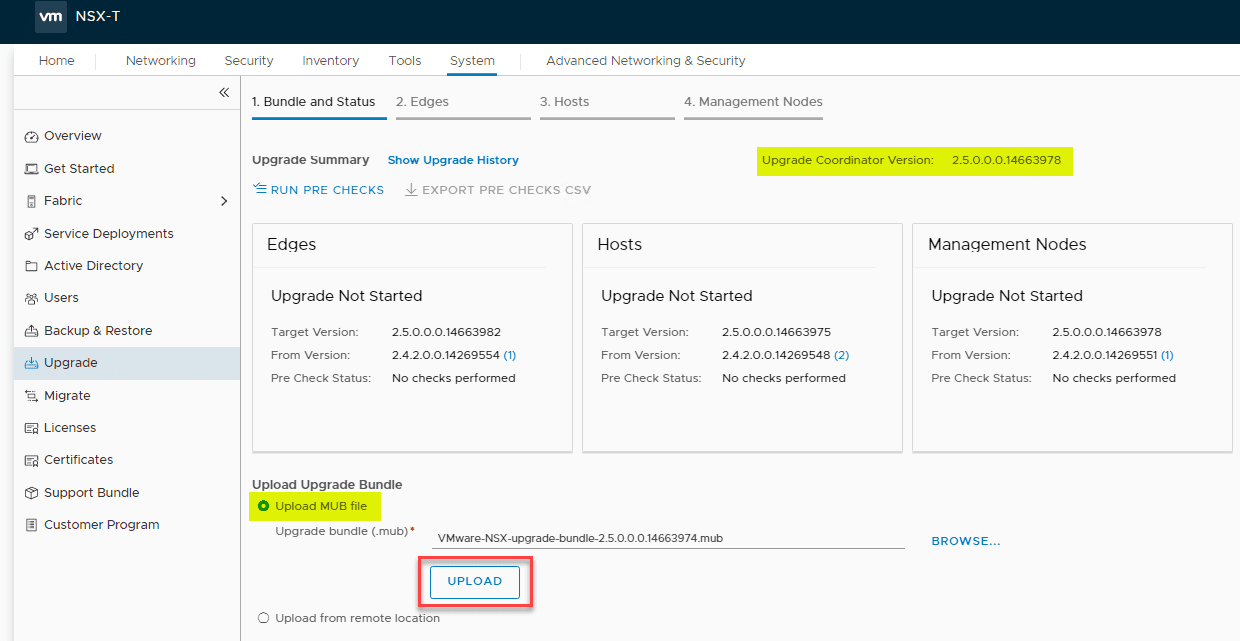The width and height of the screenshot is (1240, 641).
Task: Click the Service Deployments icon
Action: (x=30, y=233)
